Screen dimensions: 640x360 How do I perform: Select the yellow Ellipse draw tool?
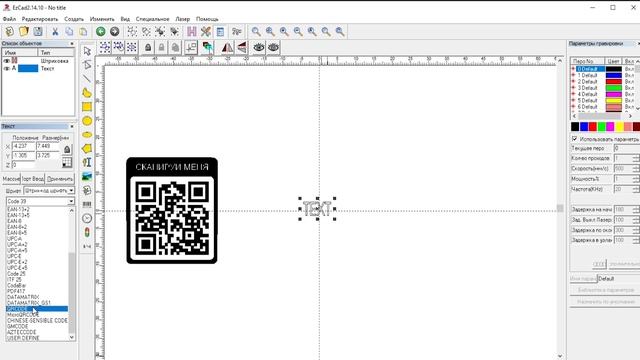(87, 135)
